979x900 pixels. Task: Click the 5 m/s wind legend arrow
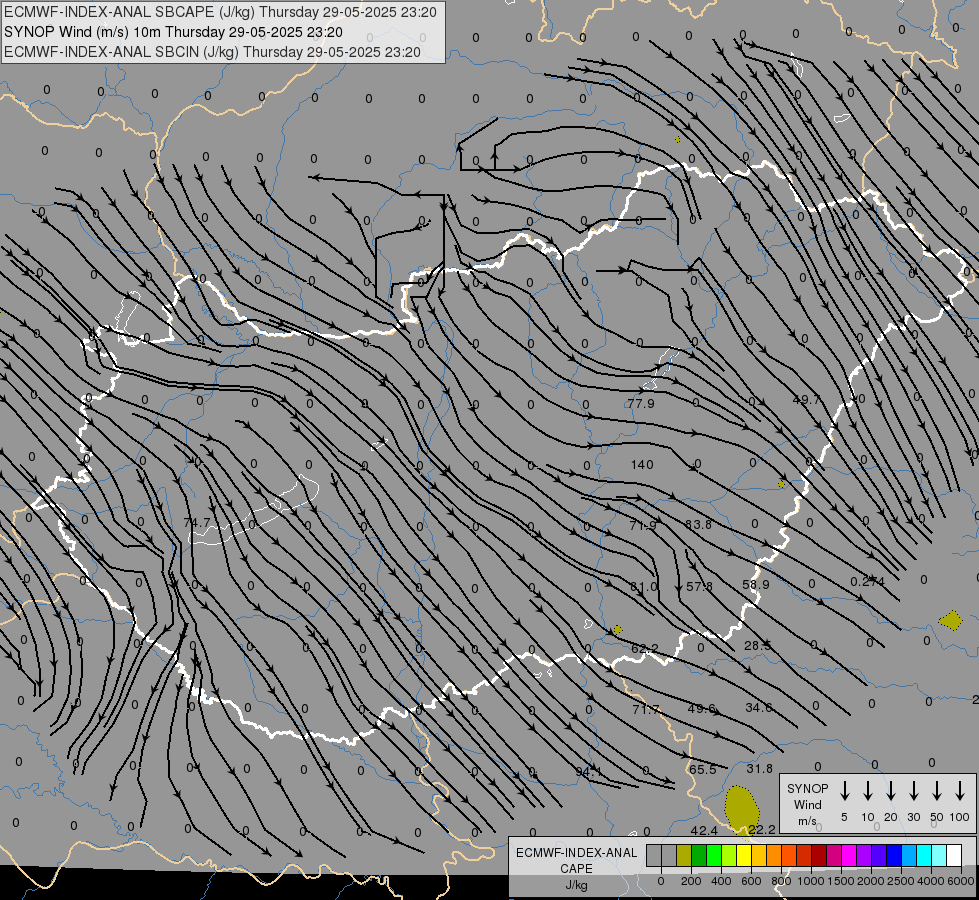844,790
